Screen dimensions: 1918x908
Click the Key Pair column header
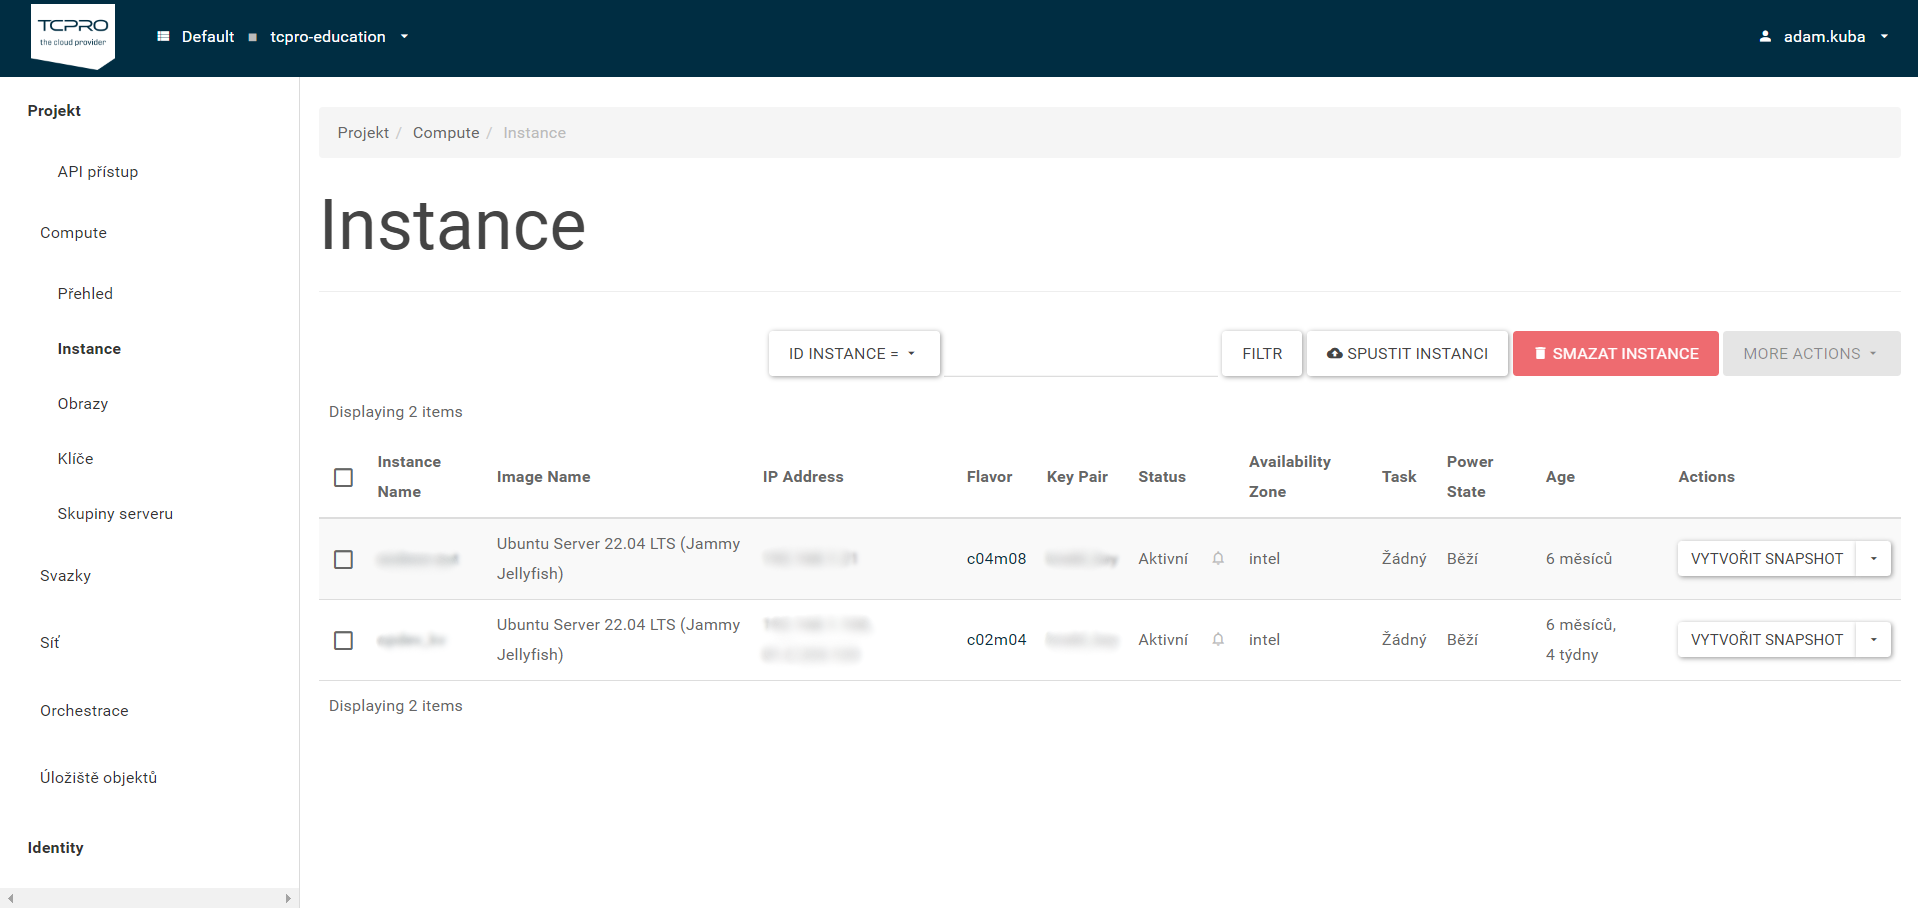point(1077,477)
